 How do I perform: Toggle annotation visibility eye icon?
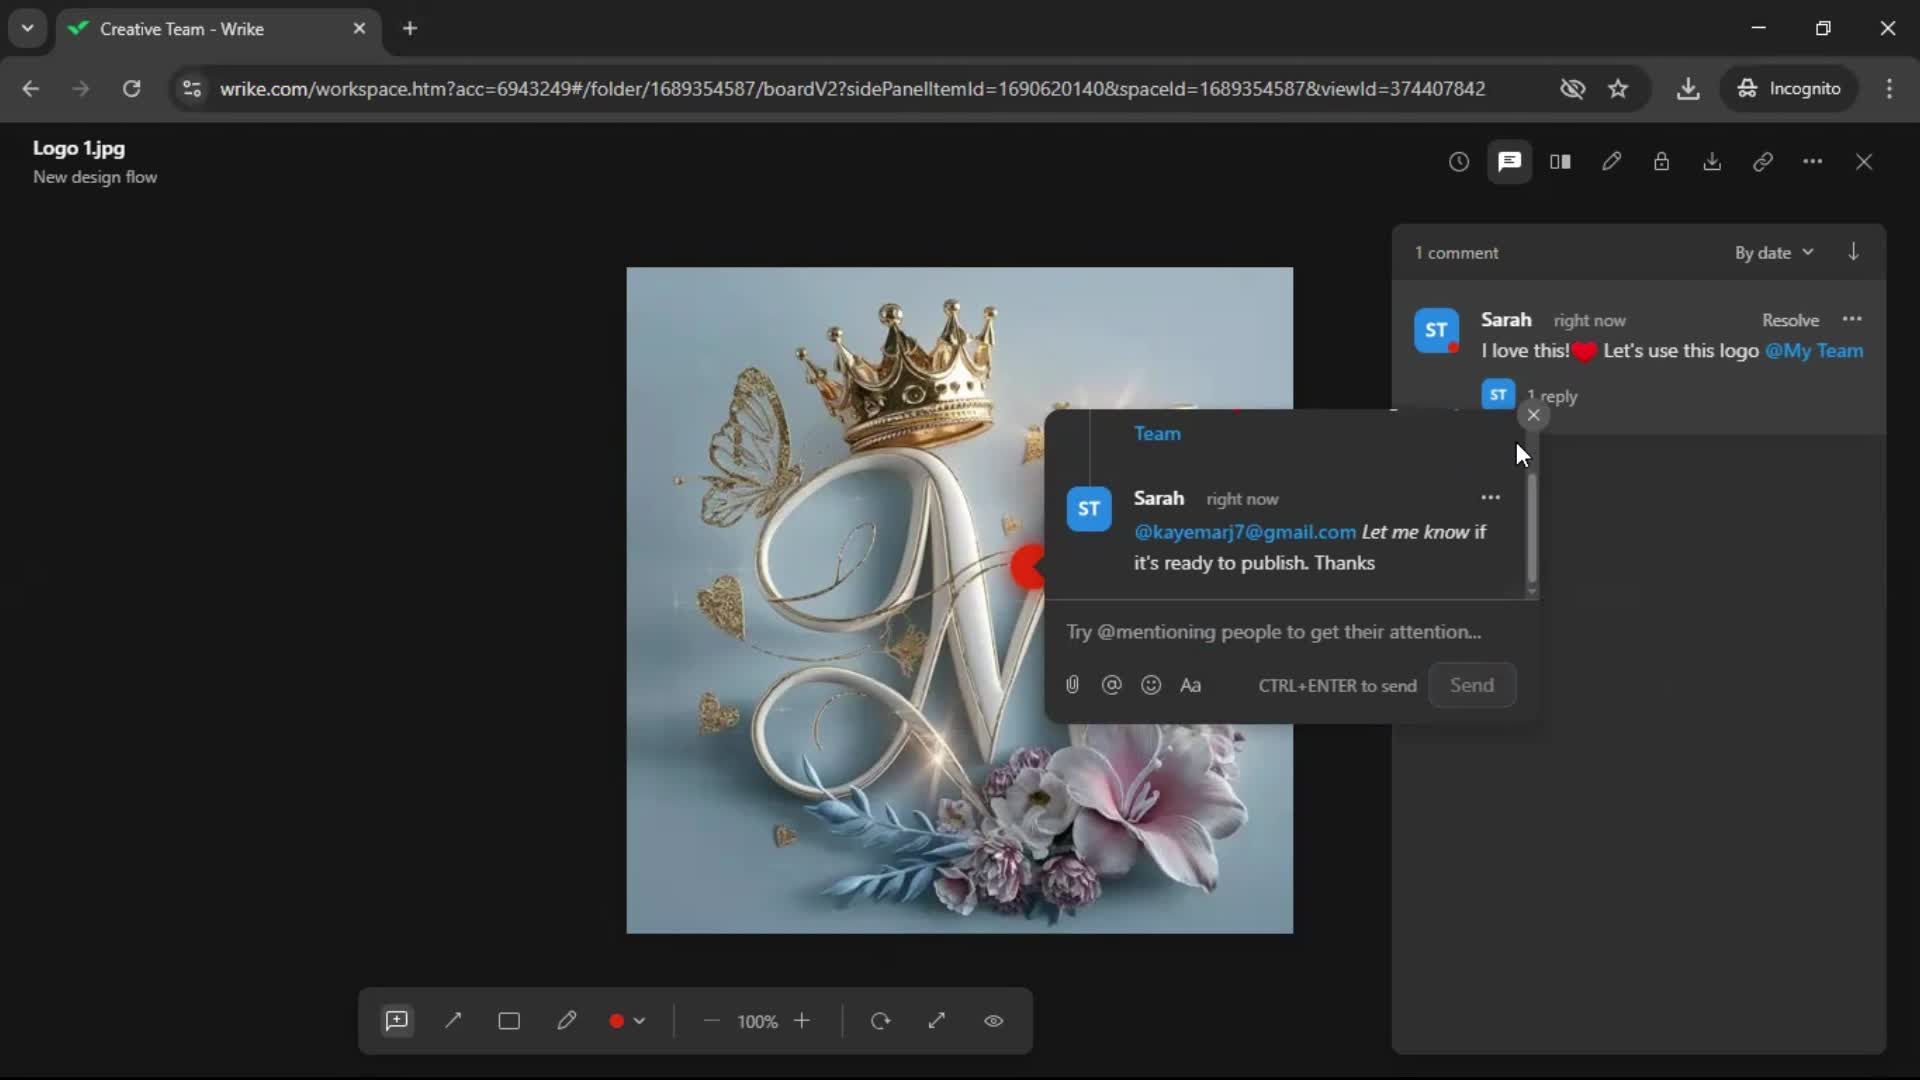click(993, 1021)
